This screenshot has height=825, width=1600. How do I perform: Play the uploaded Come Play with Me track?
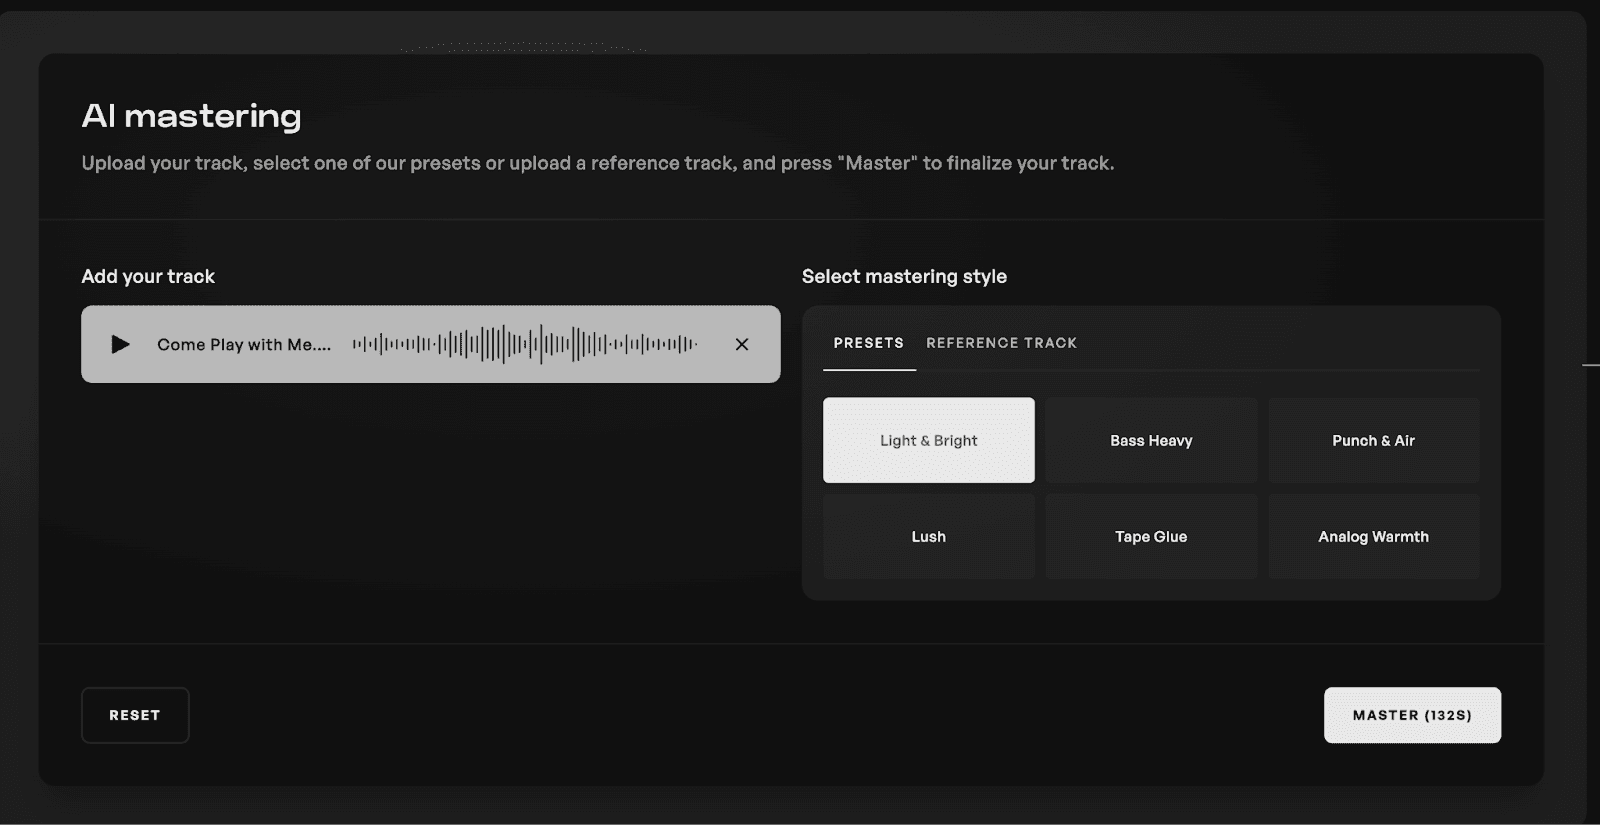tap(121, 344)
